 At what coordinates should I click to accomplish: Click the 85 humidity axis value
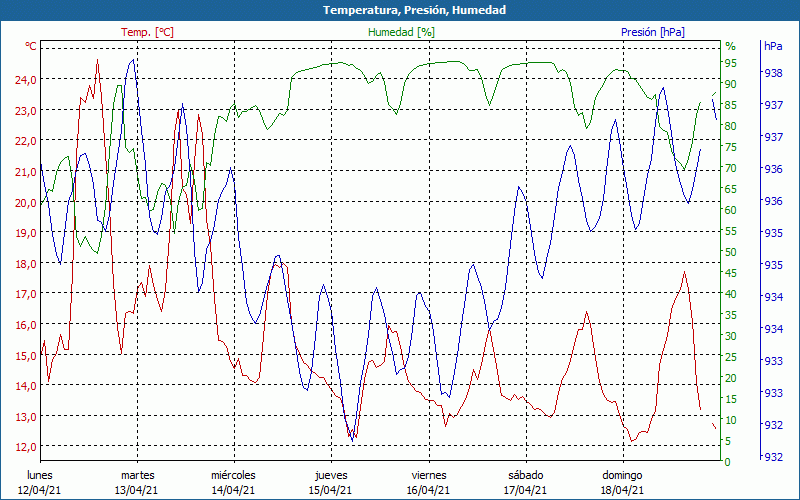click(731, 105)
